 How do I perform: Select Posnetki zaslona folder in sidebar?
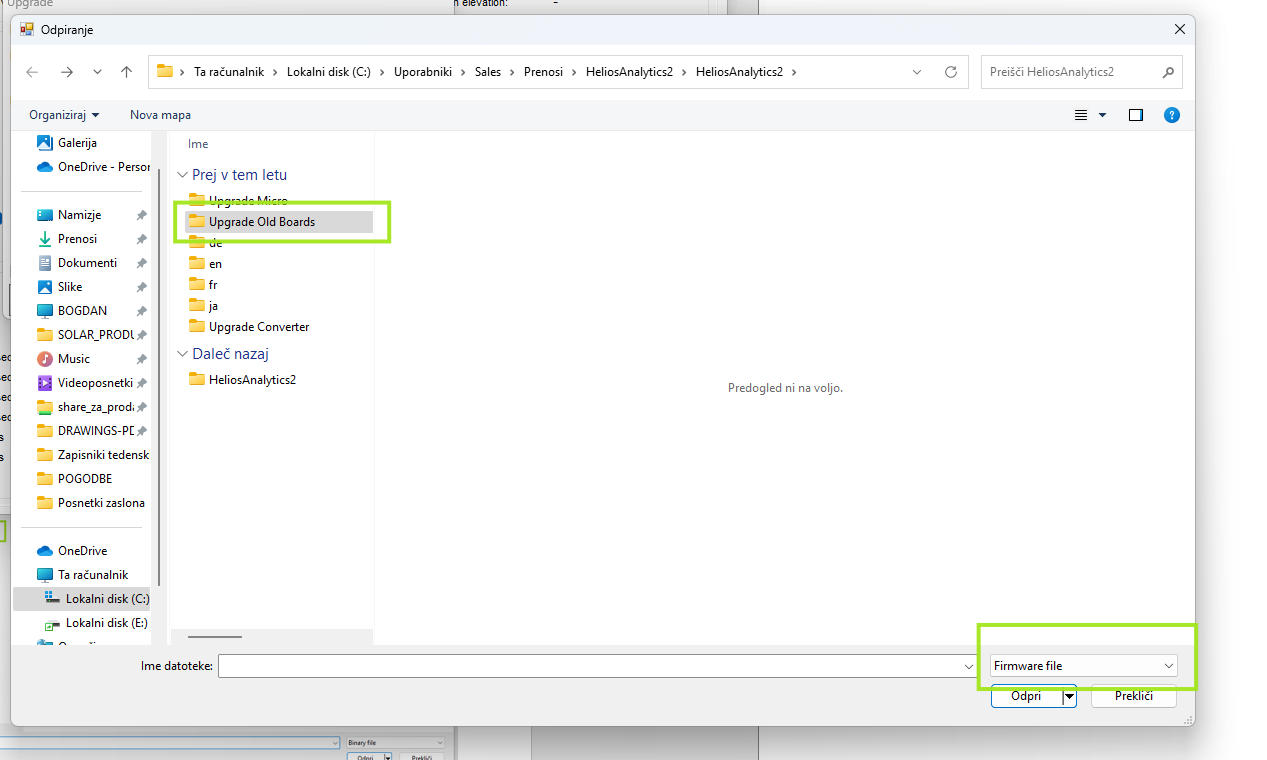(x=92, y=503)
